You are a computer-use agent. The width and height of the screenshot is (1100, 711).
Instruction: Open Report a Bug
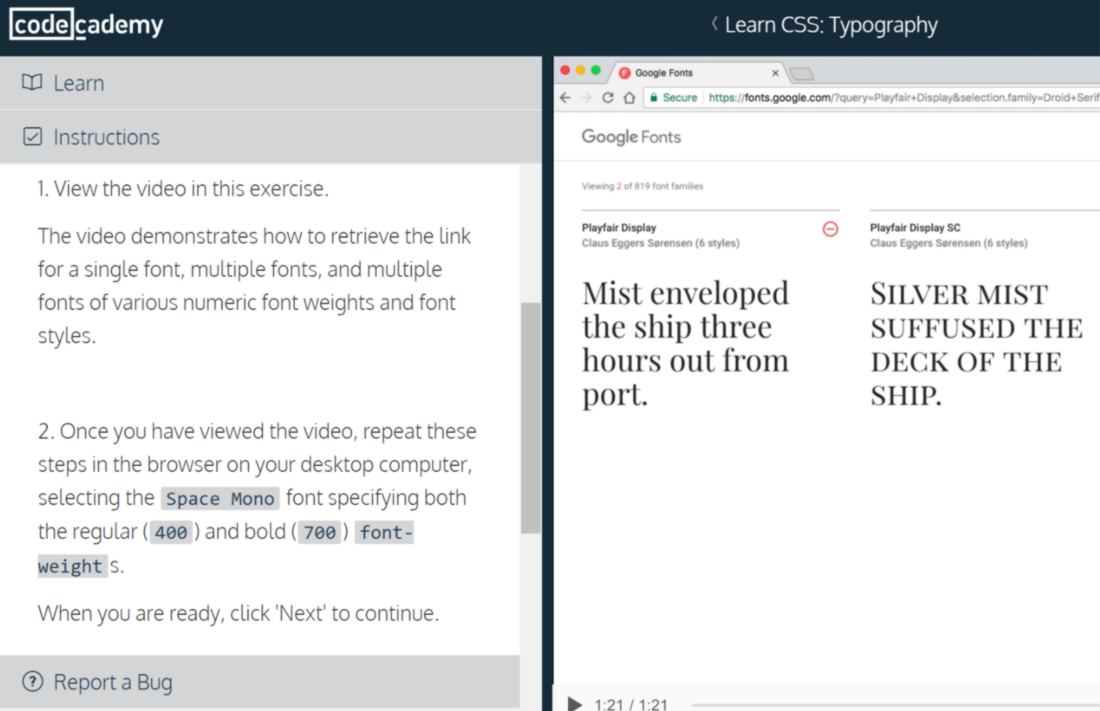coord(260,682)
